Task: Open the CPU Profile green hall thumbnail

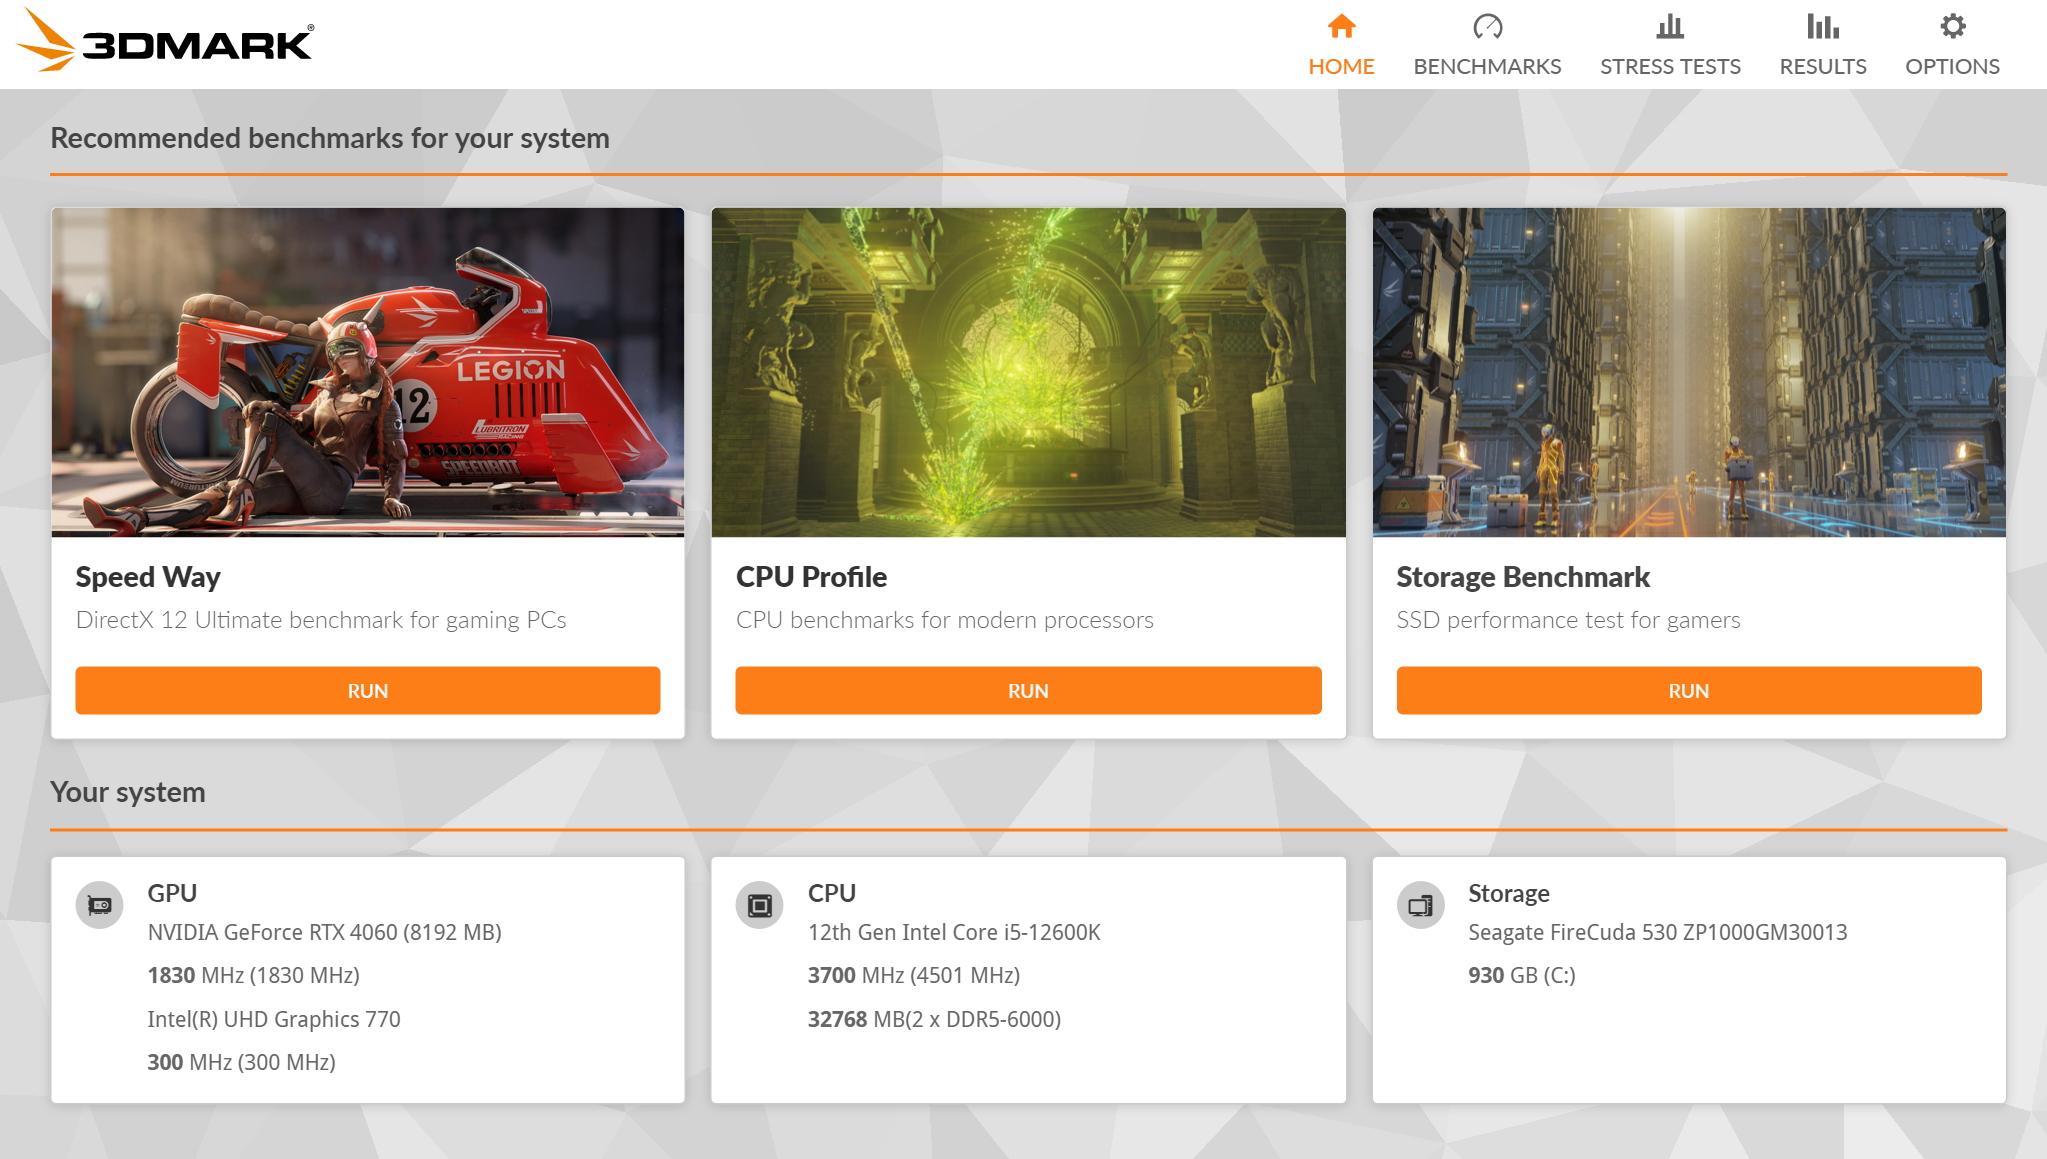Action: 1028,372
